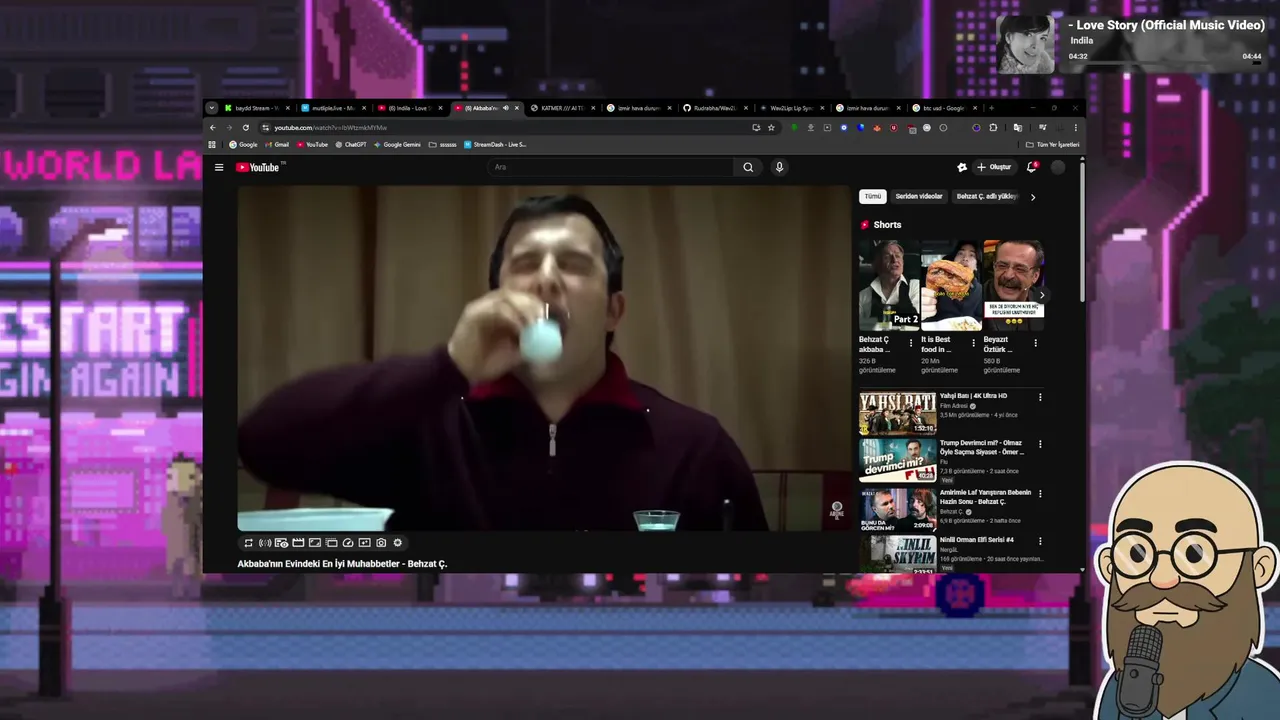Open extension settings gear under player
Screen dimensions: 1280x720
click(x=398, y=543)
